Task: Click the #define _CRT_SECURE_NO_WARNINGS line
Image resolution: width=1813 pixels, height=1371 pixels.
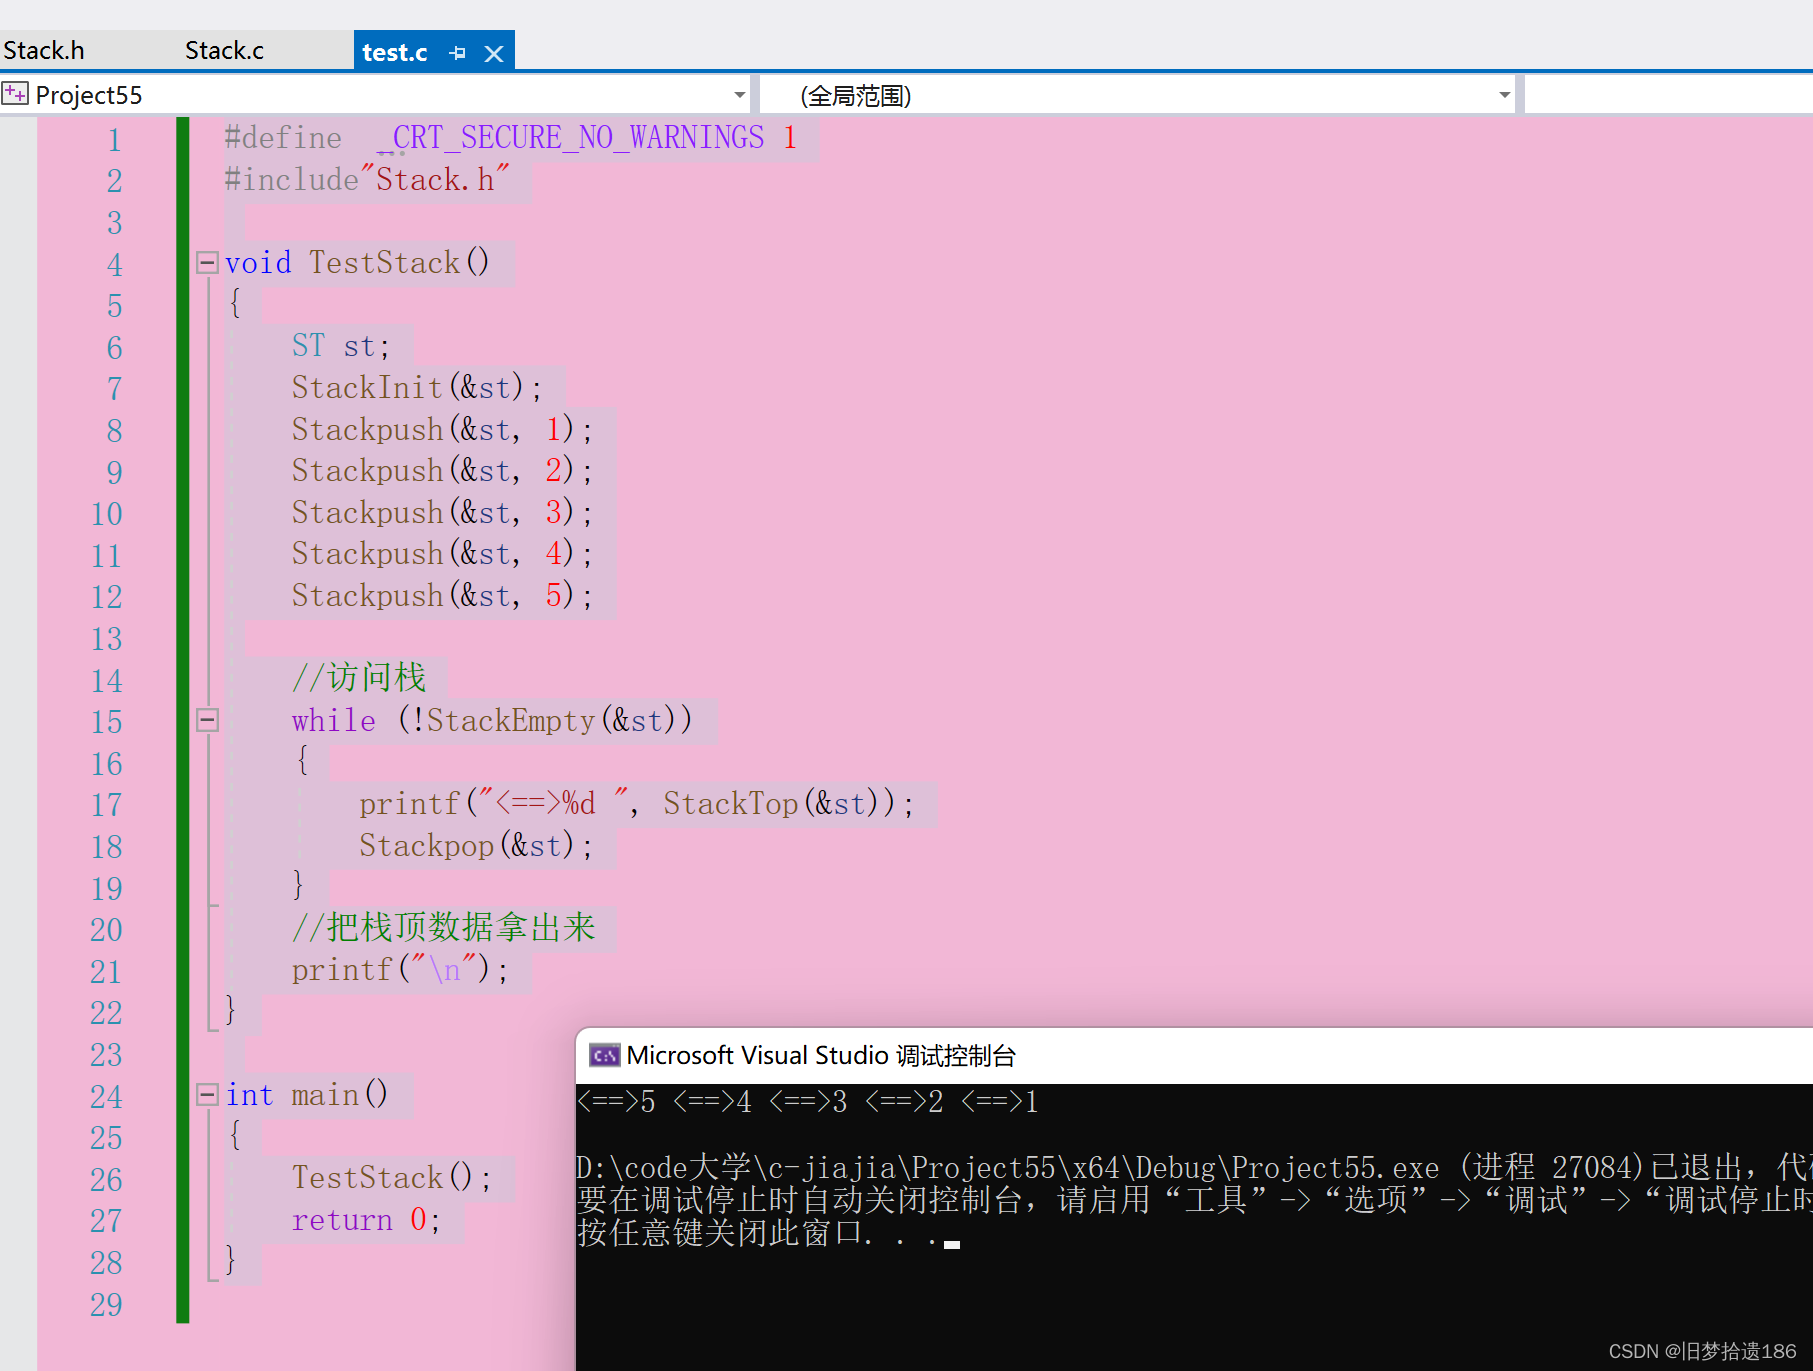Action: pos(510,137)
